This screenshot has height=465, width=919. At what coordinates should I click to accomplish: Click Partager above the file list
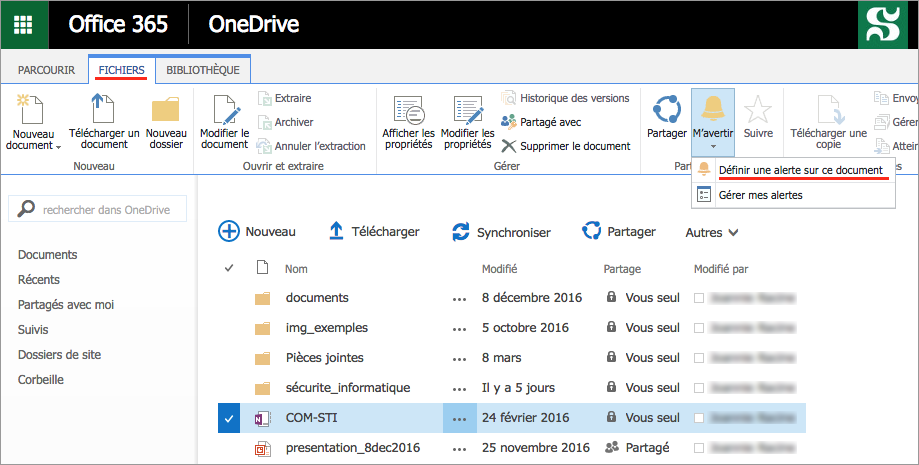(x=619, y=232)
